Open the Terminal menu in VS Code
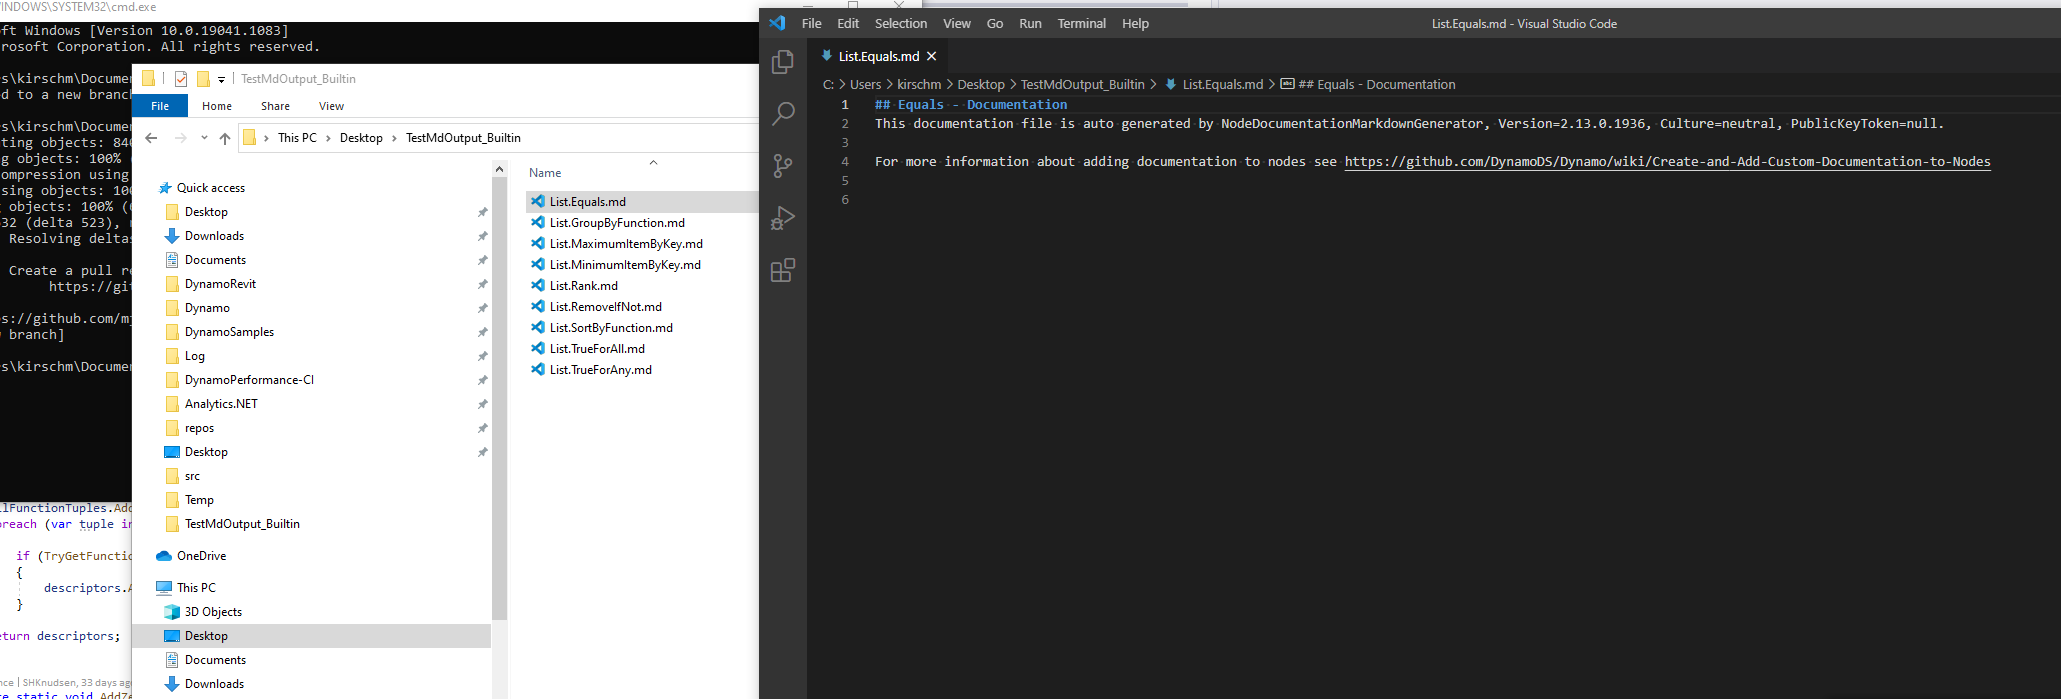The image size is (2061, 699). [1081, 23]
